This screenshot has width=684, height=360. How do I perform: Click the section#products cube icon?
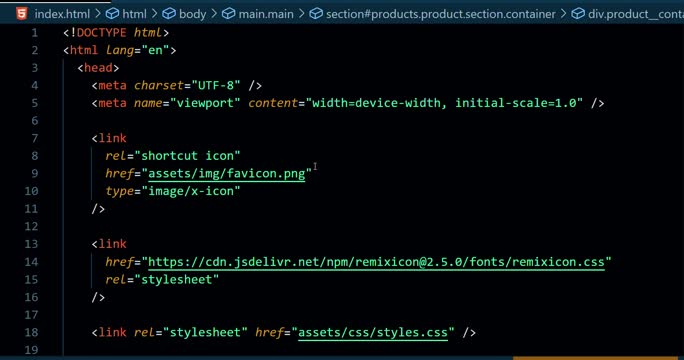coord(316,14)
